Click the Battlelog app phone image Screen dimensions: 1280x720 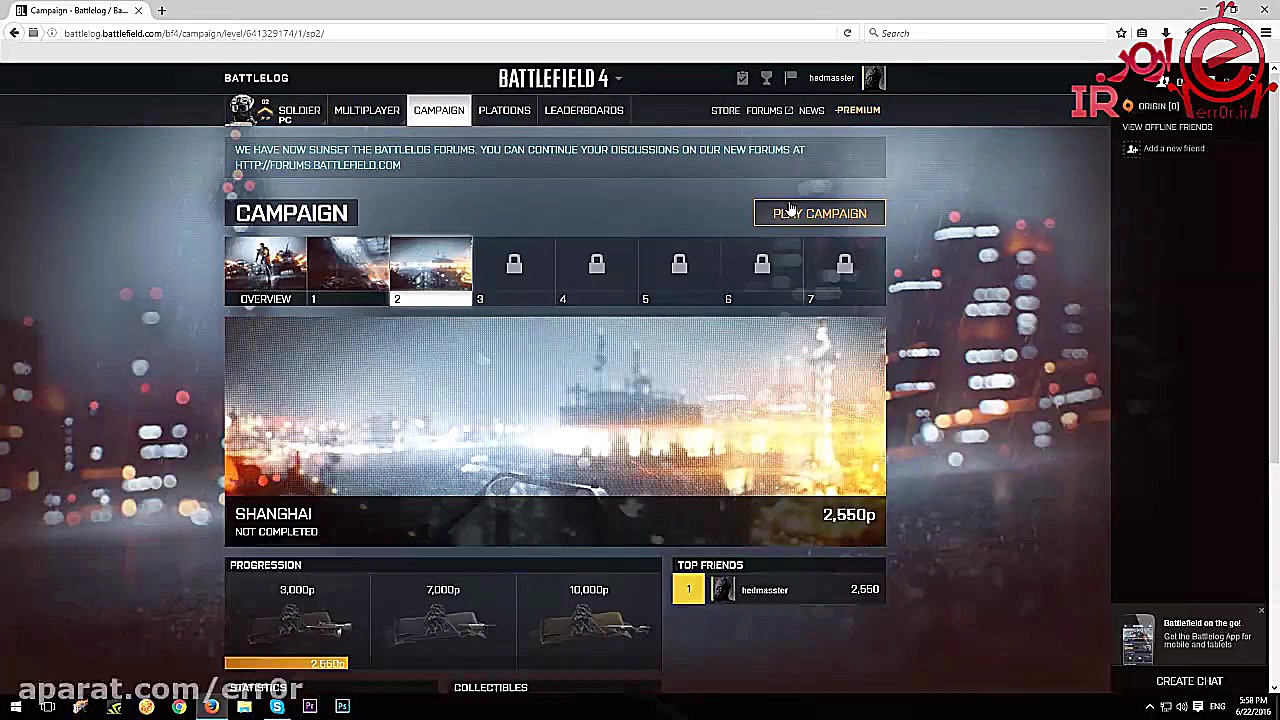coord(1138,640)
